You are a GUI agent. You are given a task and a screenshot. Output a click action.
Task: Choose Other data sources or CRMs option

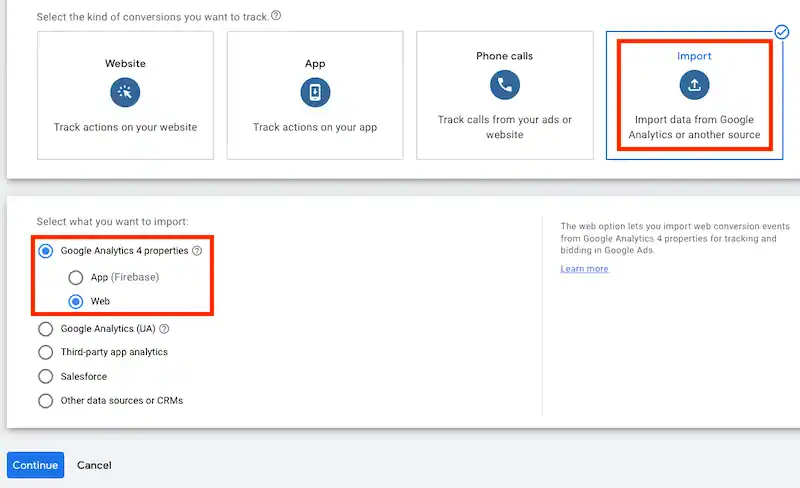tap(45, 401)
